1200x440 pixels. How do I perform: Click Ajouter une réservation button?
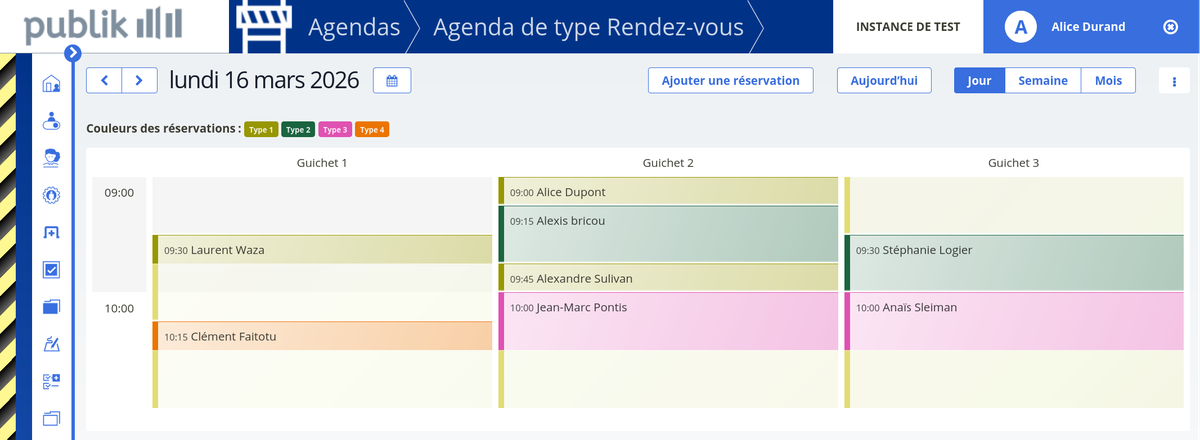(730, 81)
